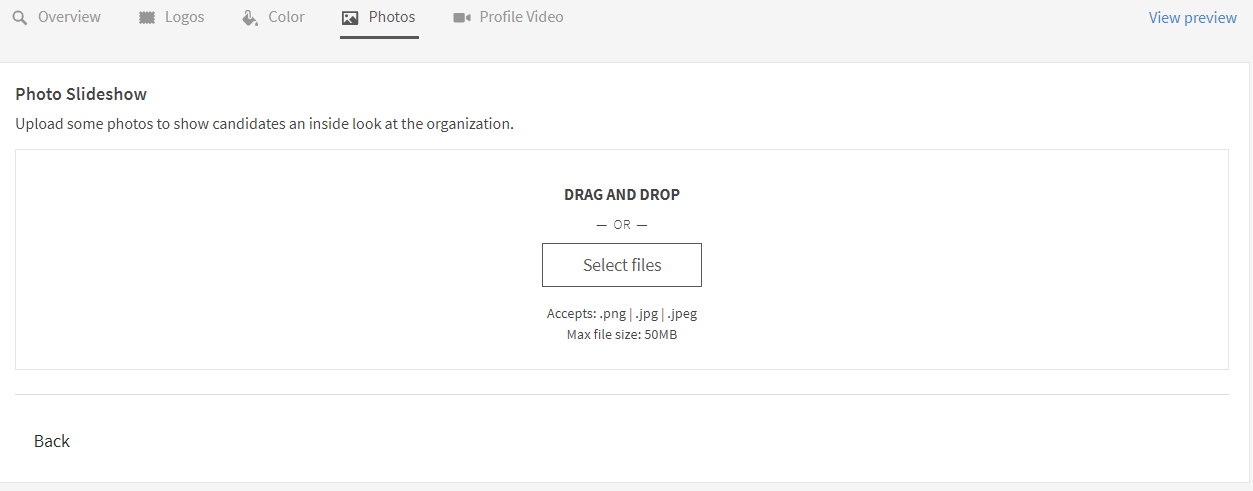This screenshot has height=491, width=1253.
Task: Go to the Color tab
Action: pyautogui.click(x=286, y=17)
